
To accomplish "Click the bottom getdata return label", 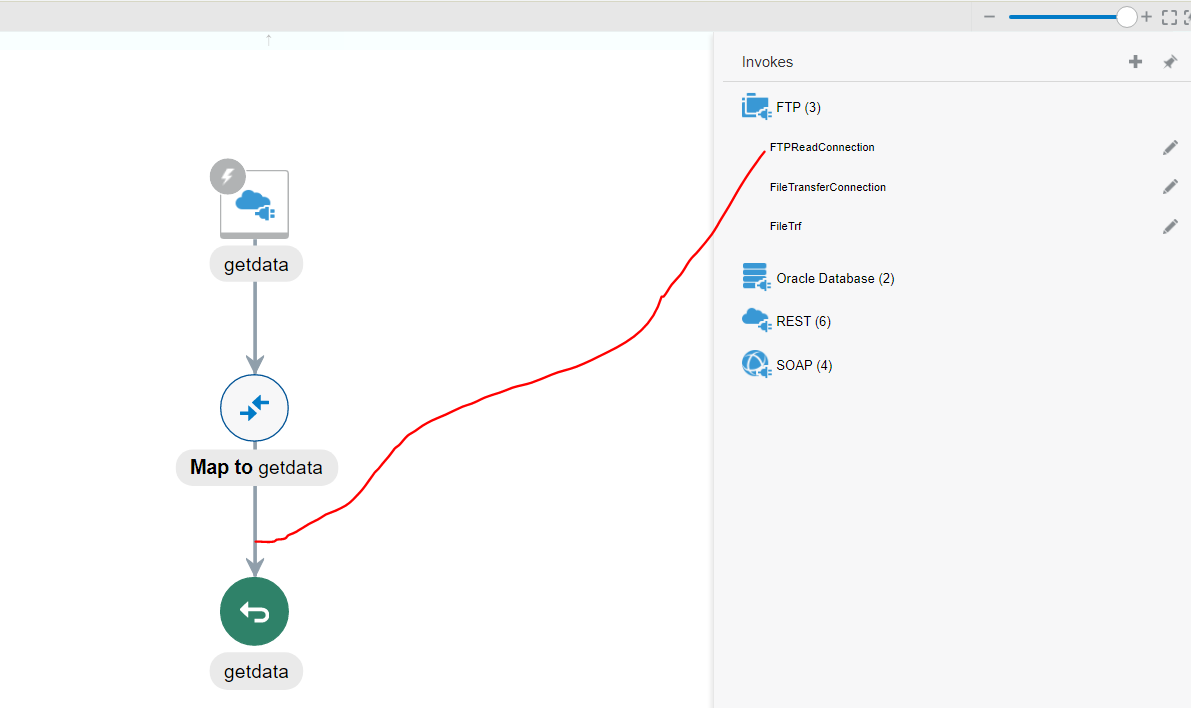I will (x=256, y=672).
